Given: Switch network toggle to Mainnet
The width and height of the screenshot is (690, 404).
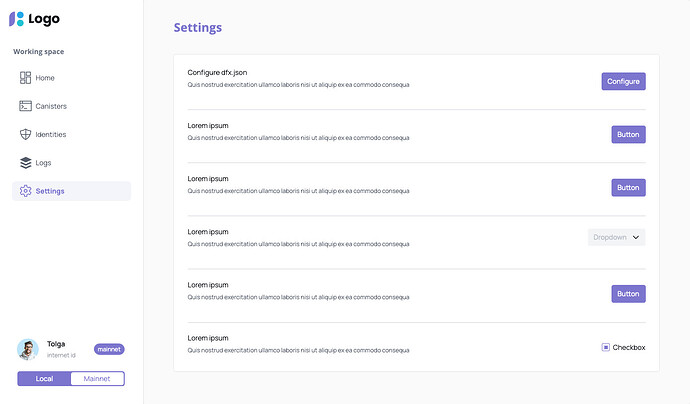Looking at the screenshot, I should (97, 378).
